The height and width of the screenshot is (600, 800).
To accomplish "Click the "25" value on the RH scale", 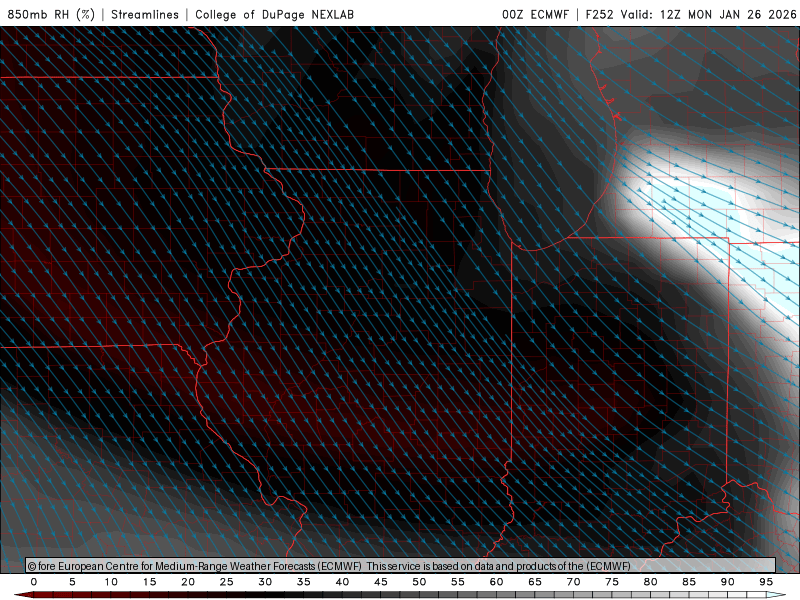I will pyautogui.click(x=227, y=582).
